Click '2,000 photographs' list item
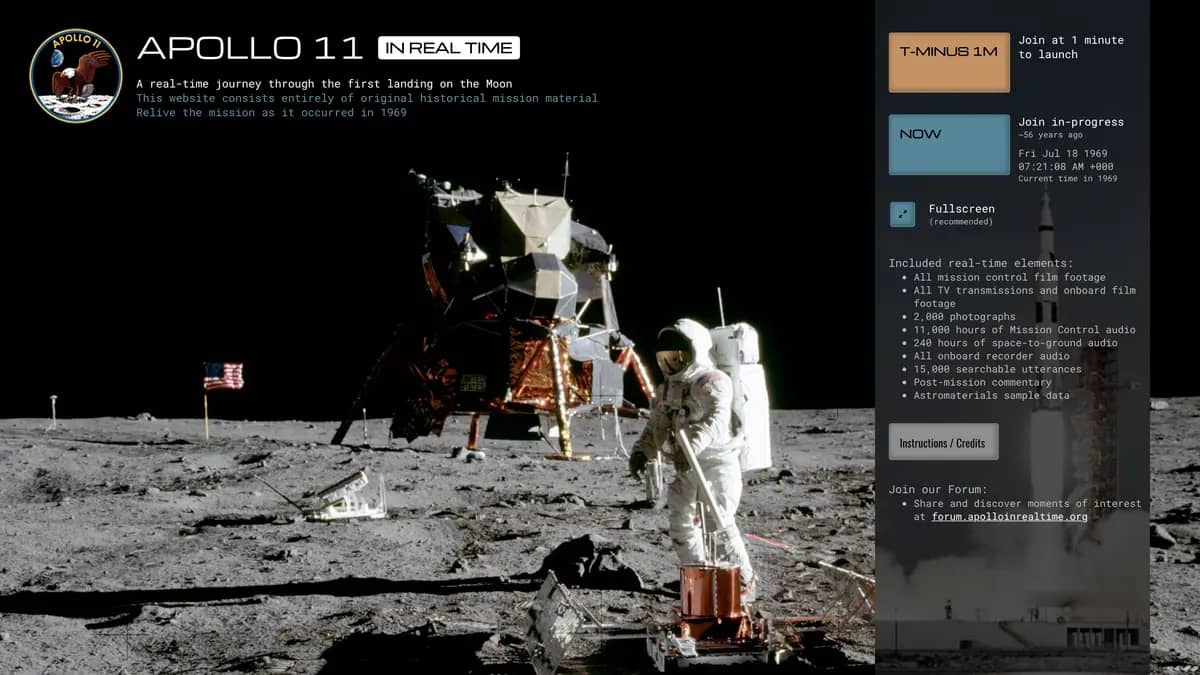Image resolution: width=1200 pixels, height=675 pixels. [x=964, y=317]
